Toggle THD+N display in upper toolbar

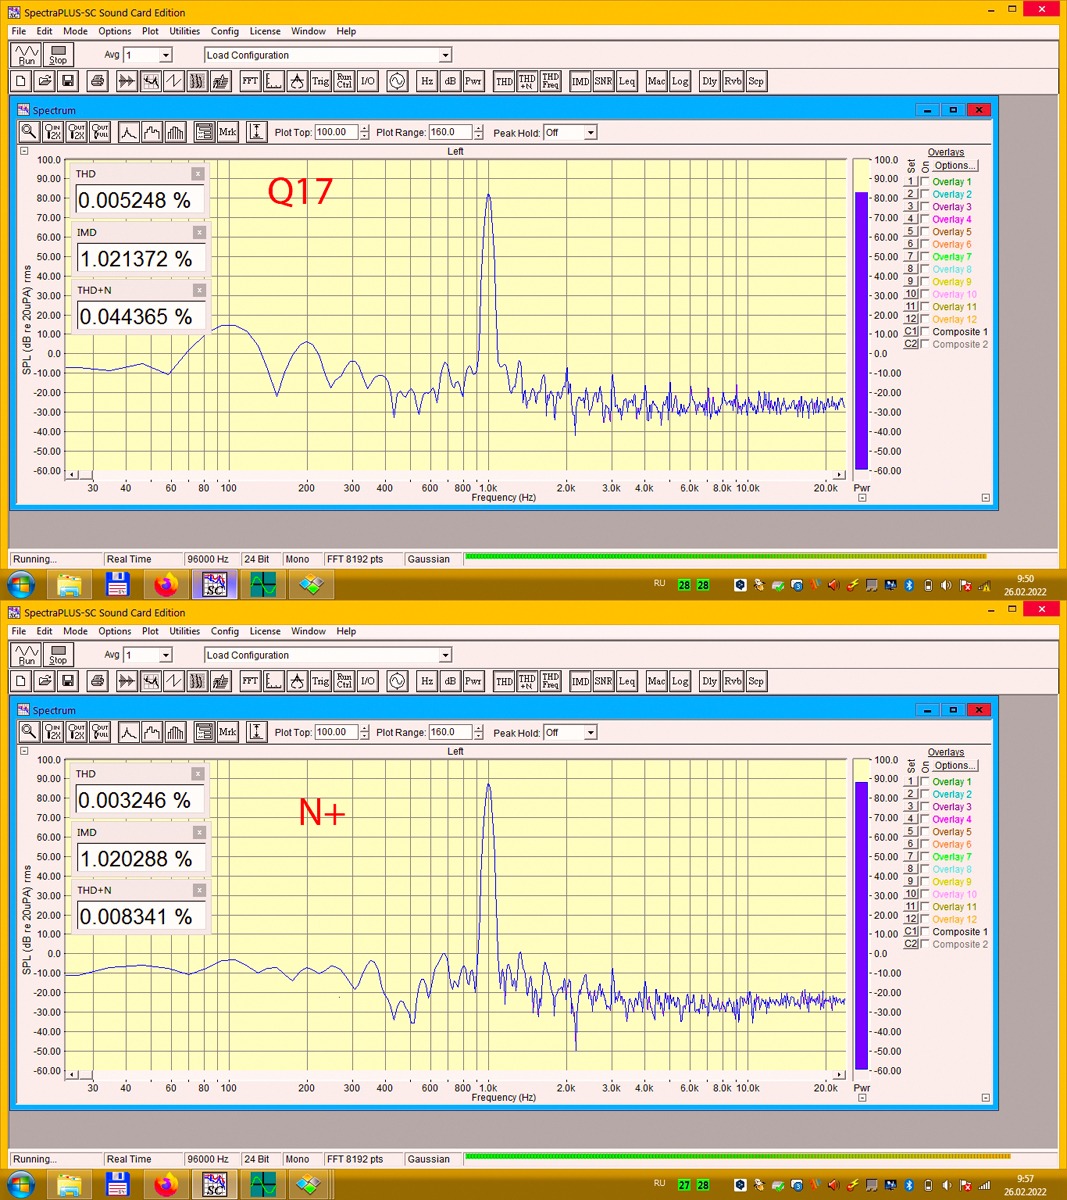(527, 81)
